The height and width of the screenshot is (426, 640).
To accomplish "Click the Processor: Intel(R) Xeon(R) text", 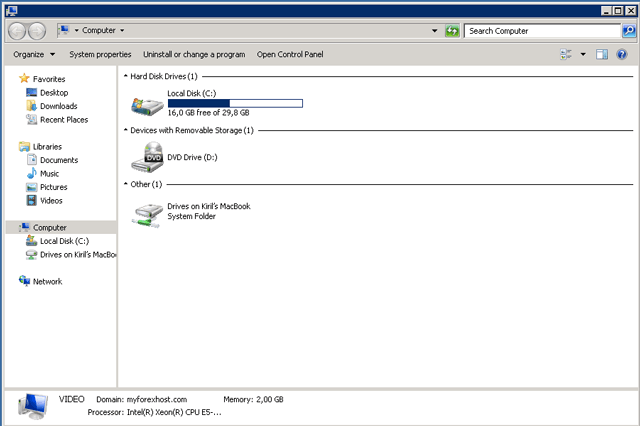I will click(155, 412).
